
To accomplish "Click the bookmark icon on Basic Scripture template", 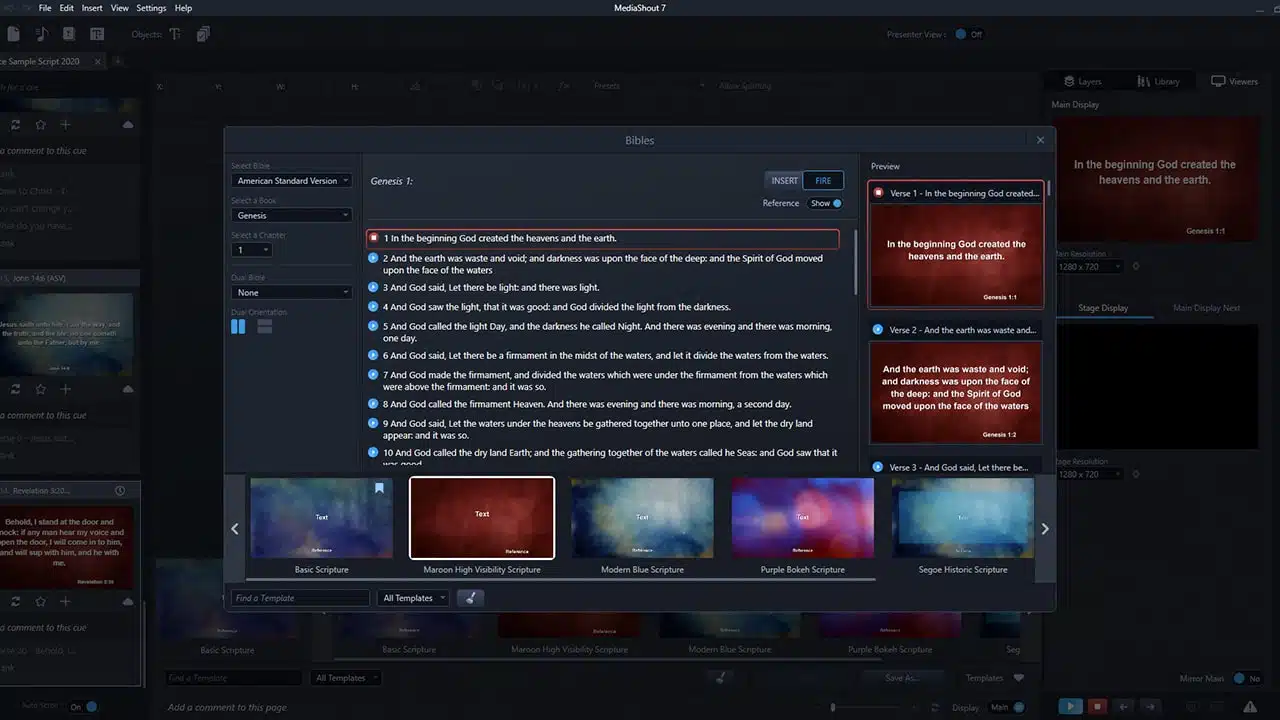I will [x=379, y=488].
